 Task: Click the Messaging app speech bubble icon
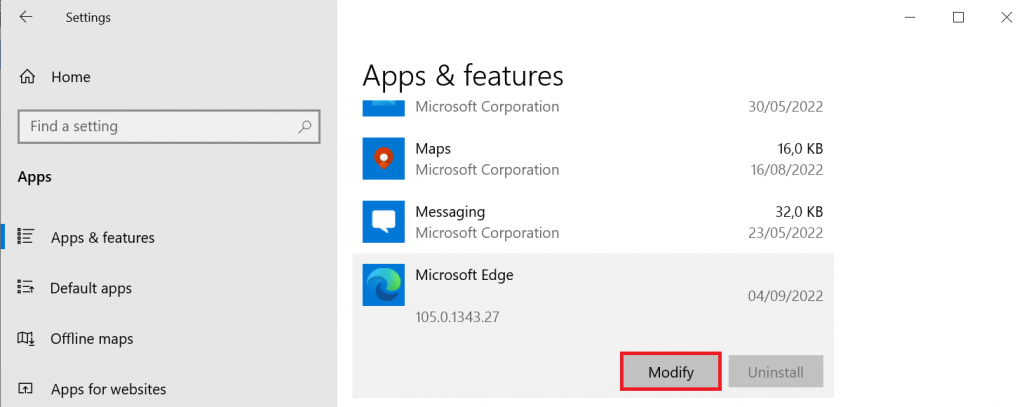[383, 222]
